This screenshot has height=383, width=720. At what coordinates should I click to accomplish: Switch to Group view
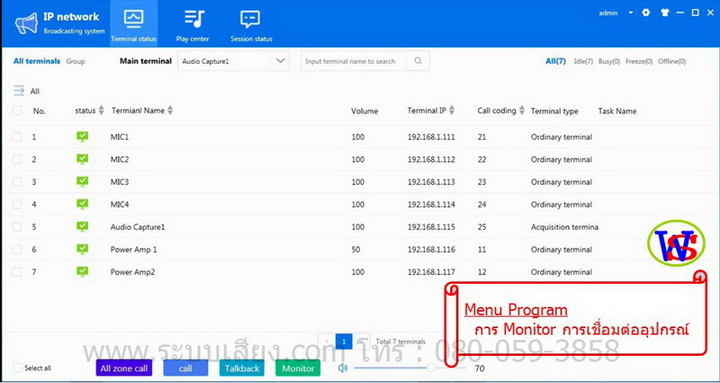tap(75, 61)
